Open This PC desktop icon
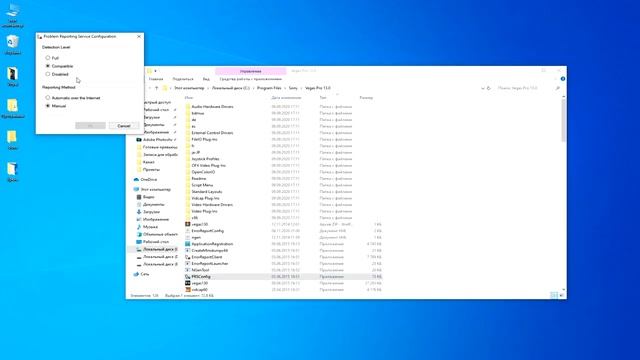 coord(13,16)
